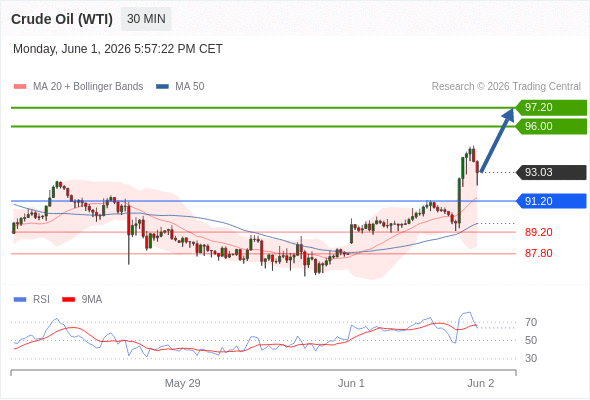Click the 30 MIN timeframe badge
The height and width of the screenshot is (400, 590).
pos(146,19)
